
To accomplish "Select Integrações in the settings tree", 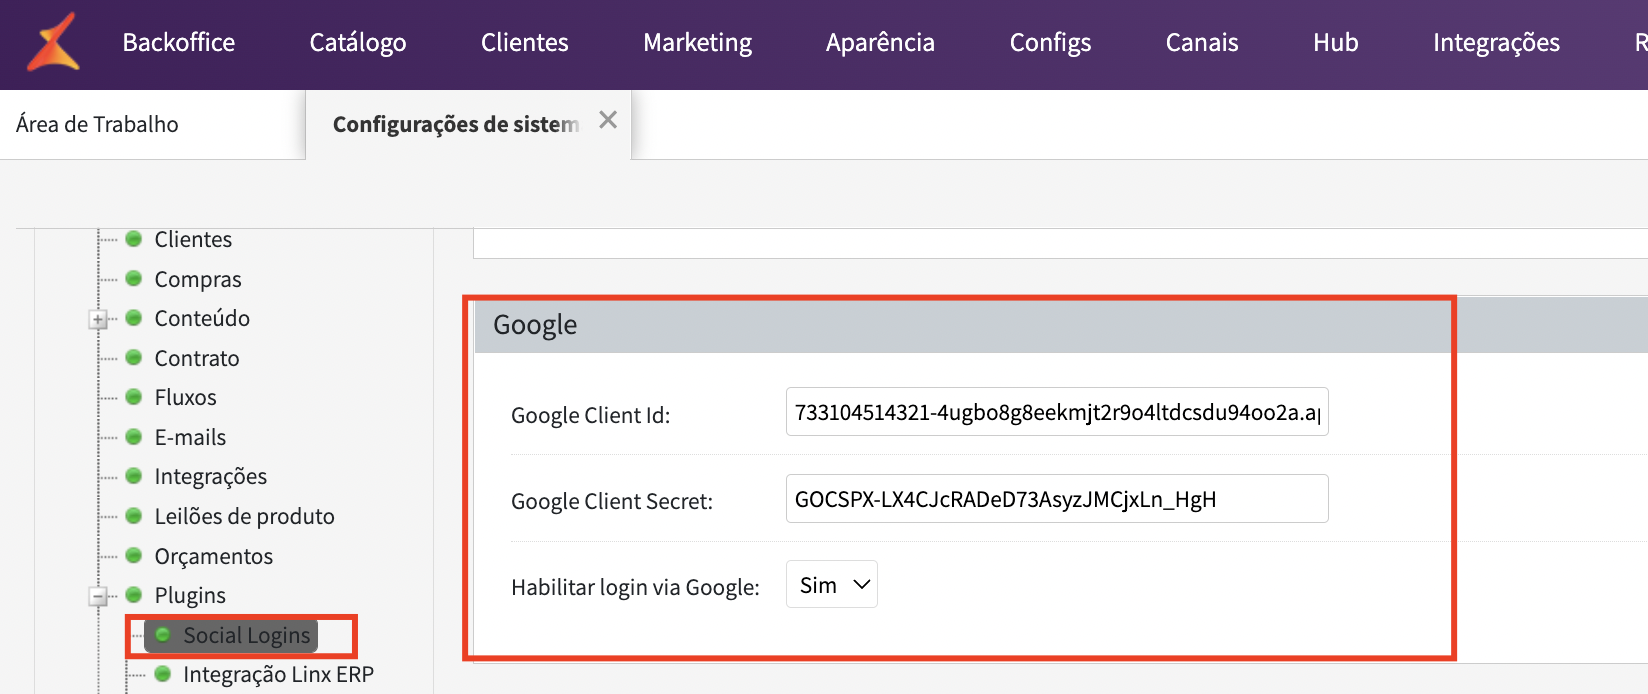I will click(x=211, y=477).
